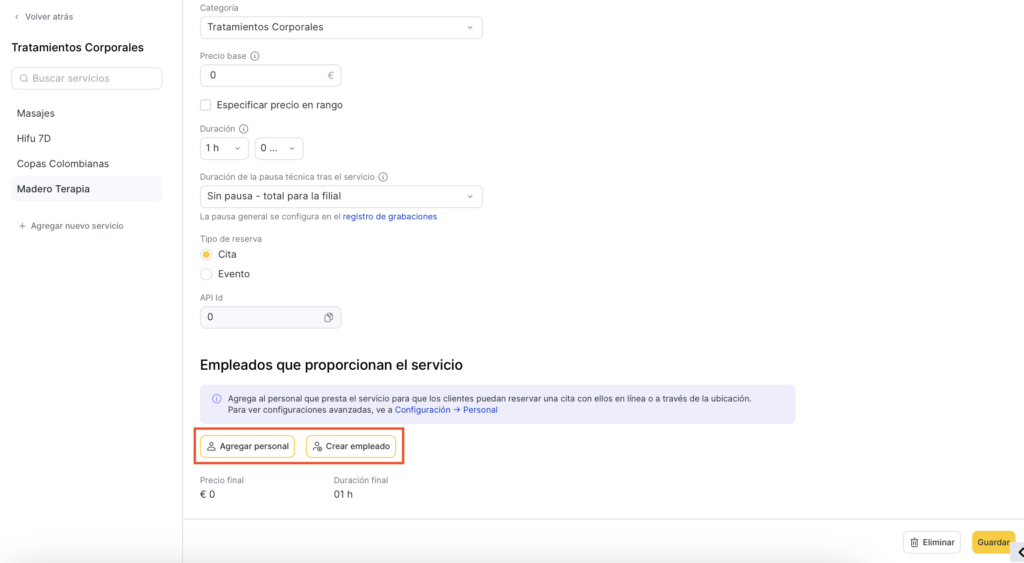Click the Guardar button

pyautogui.click(x=992, y=542)
